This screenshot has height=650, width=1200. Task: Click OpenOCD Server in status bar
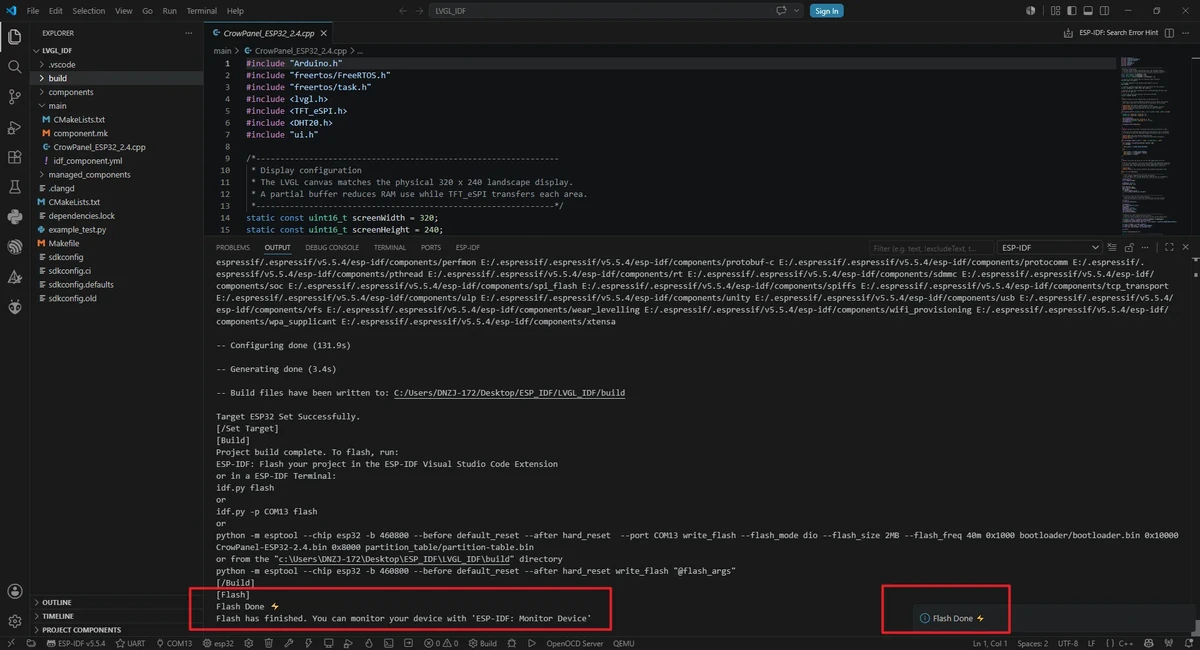click(575, 643)
